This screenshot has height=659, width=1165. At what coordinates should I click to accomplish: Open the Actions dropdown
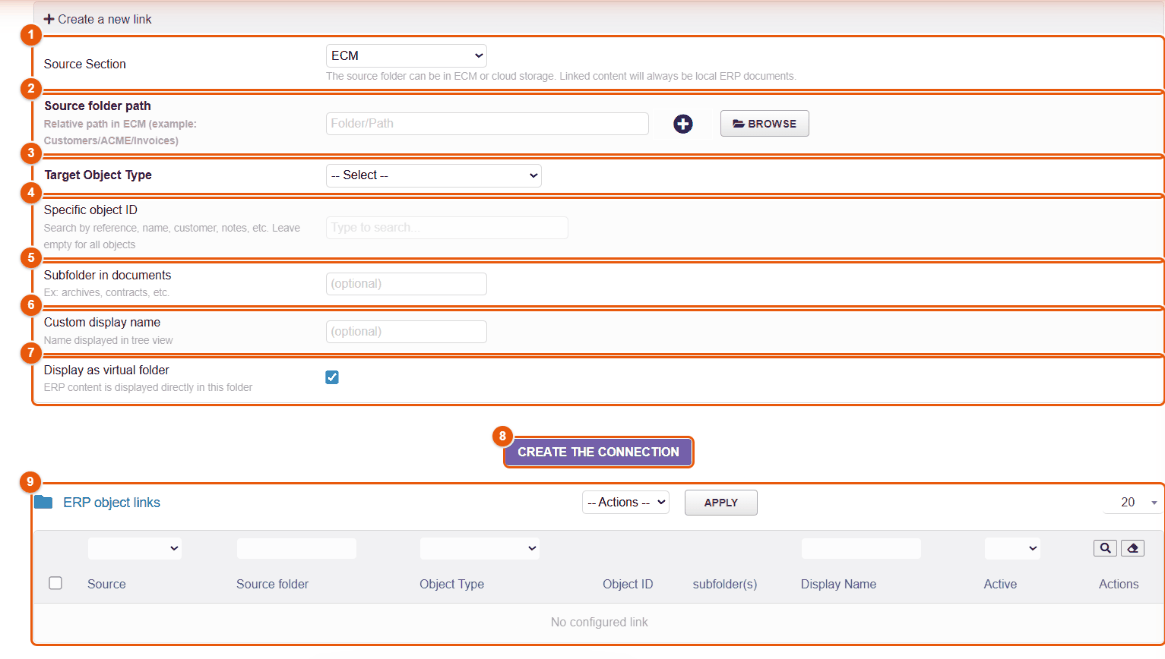(x=626, y=502)
